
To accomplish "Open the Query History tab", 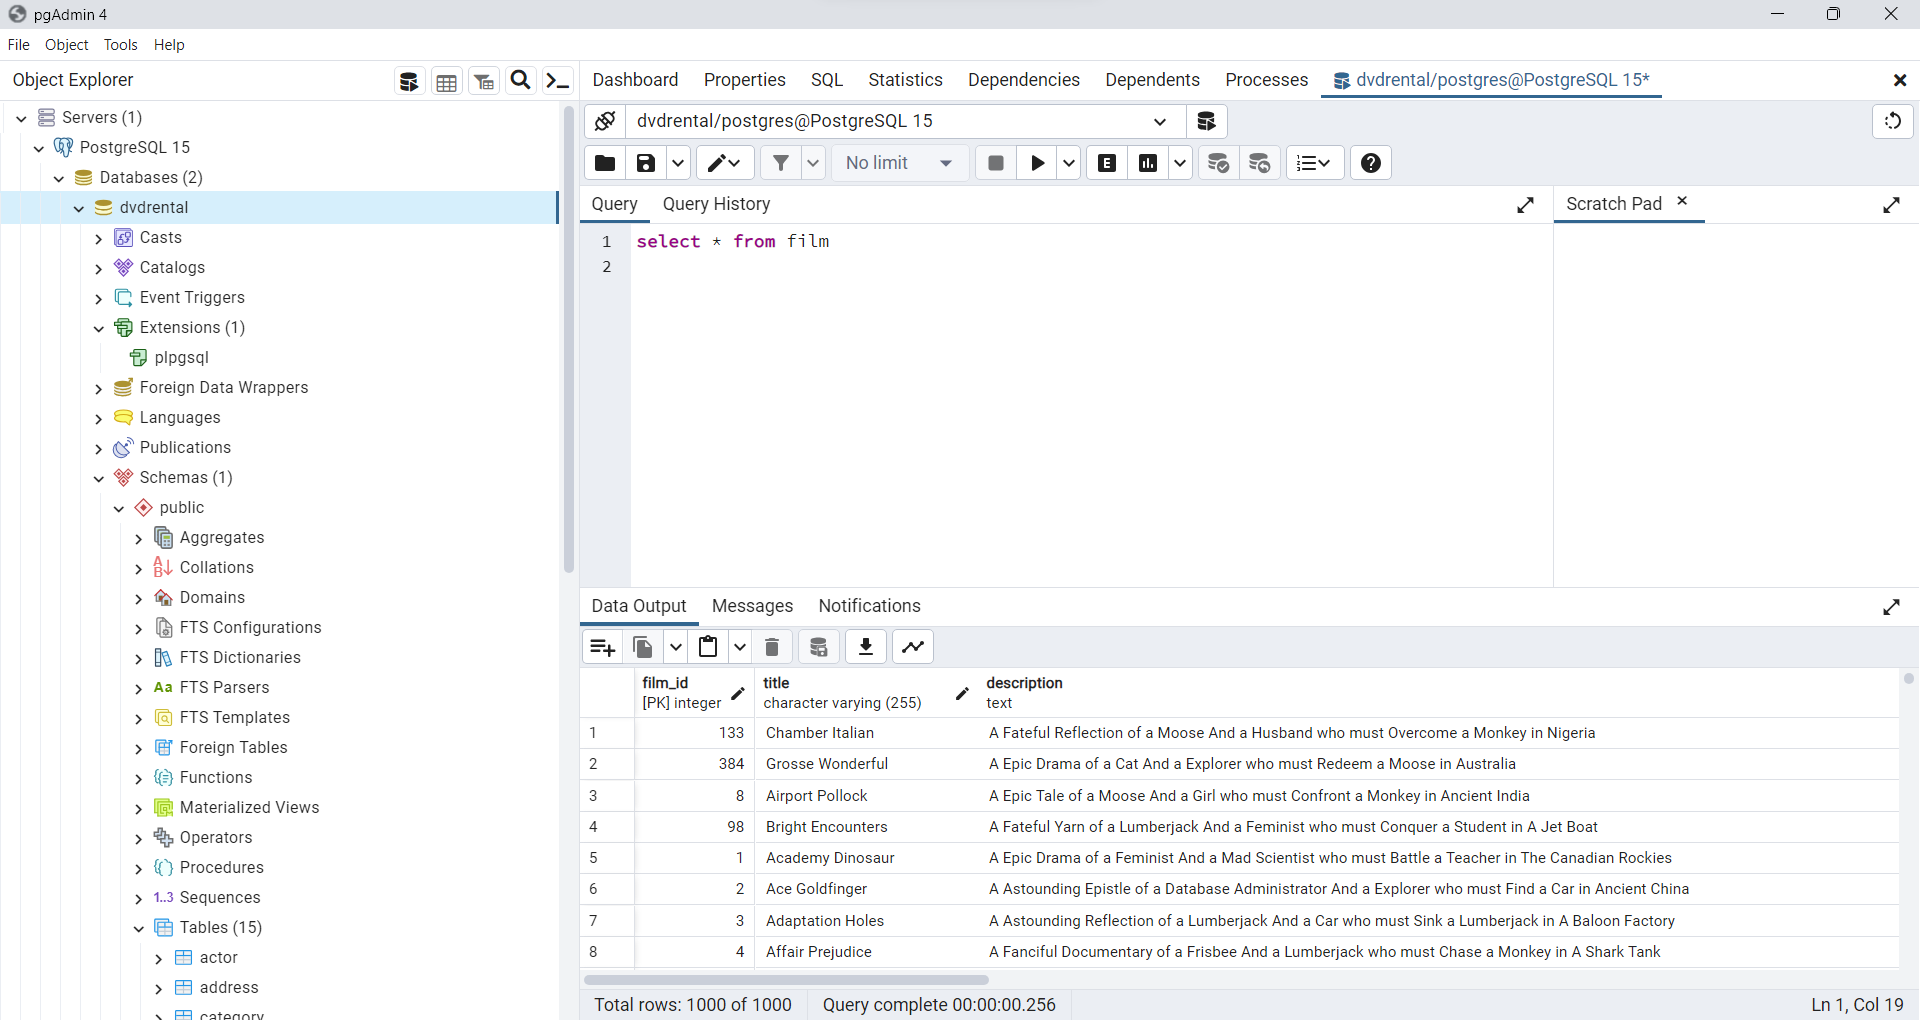I will [716, 204].
